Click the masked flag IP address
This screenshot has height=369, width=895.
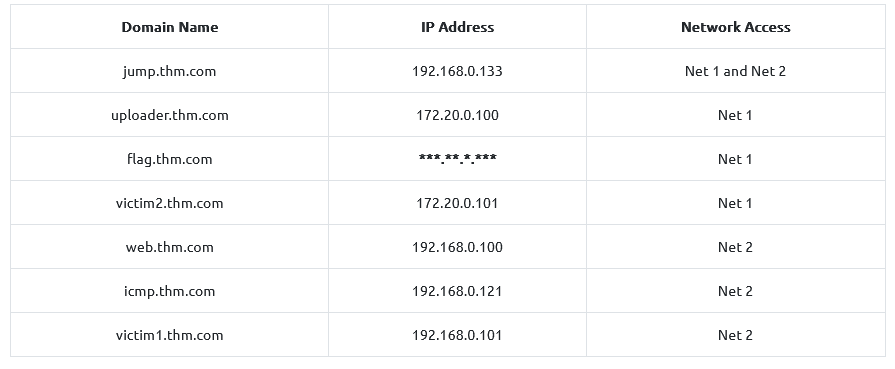click(x=457, y=159)
